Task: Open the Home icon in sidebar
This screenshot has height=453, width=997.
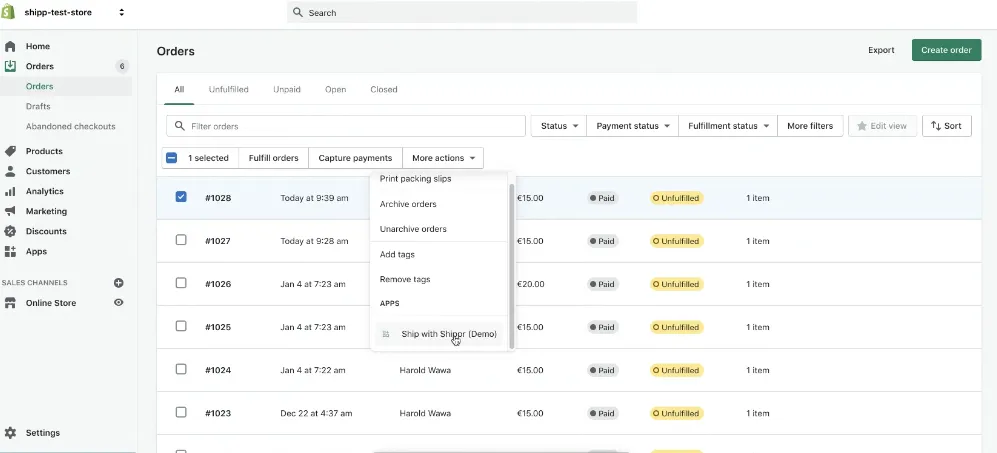Action: tap(10, 46)
